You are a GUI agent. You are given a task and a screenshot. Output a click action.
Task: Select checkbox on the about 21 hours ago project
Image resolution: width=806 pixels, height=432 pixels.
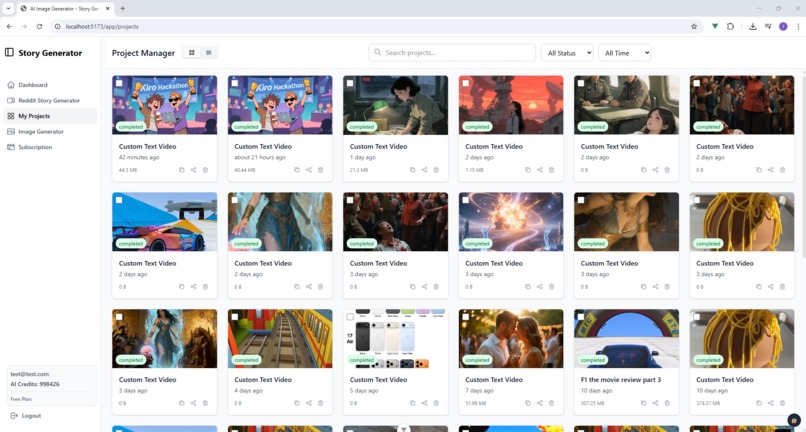pos(234,83)
